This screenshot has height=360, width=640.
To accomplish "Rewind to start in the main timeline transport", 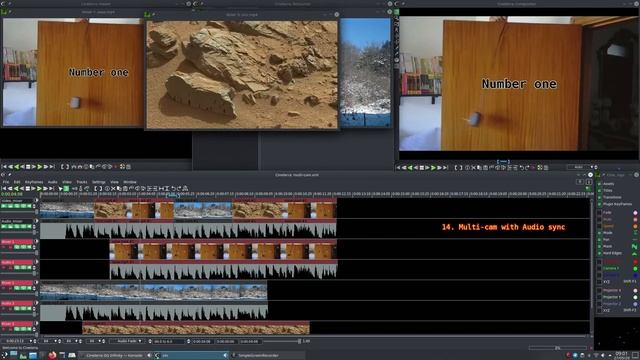I will (4, 188).
